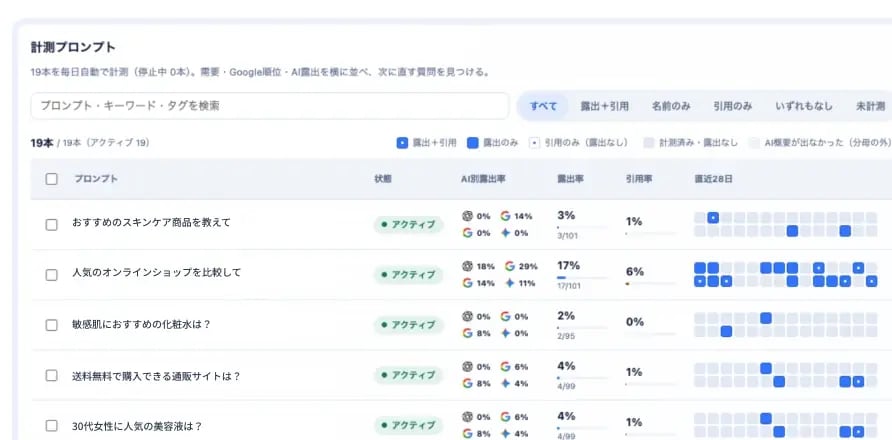This screenshot has height=440, width=892.
Task: Click Gemini star icon in スキンケア row
Action: (505, 233)
